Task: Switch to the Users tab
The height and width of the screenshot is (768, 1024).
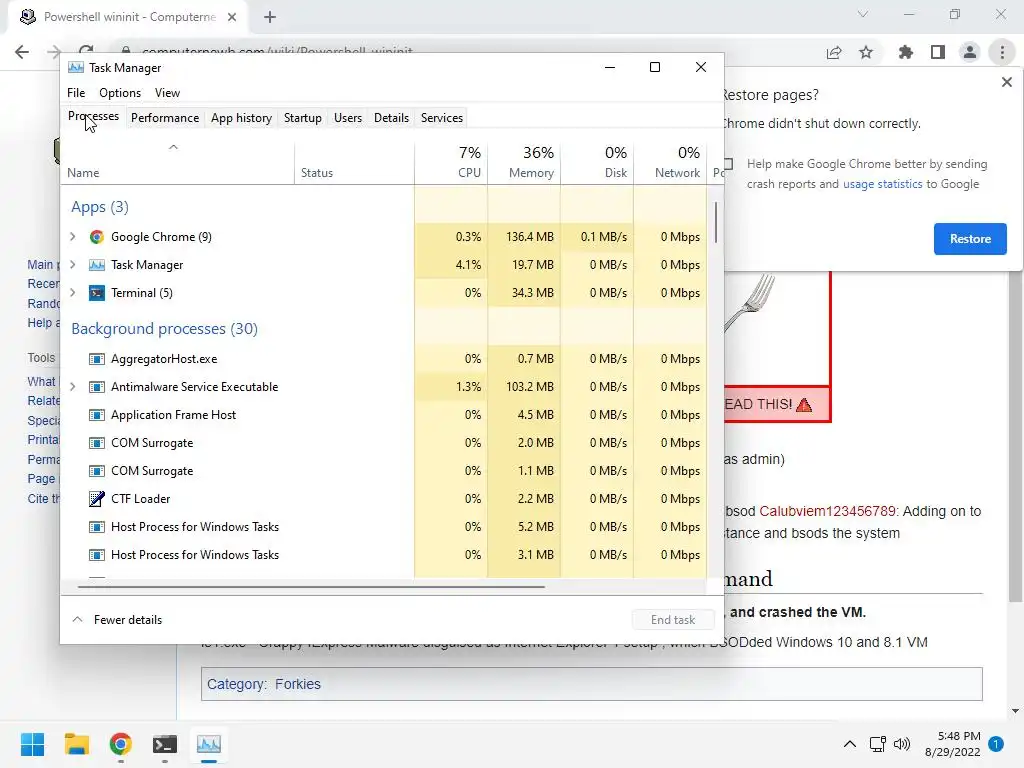Action: 347,118
